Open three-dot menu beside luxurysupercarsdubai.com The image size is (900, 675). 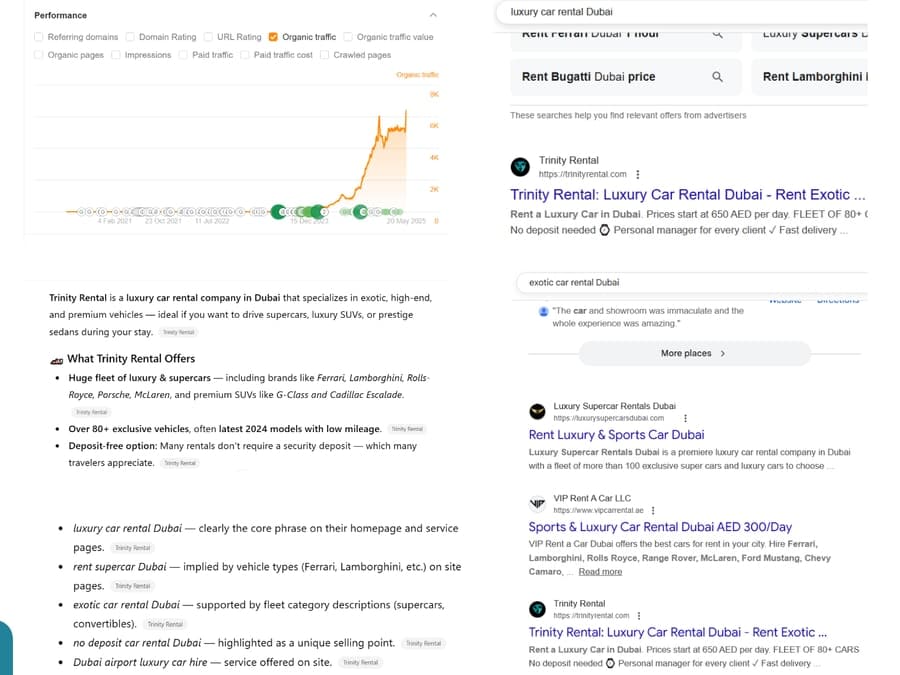pos(685,418)
